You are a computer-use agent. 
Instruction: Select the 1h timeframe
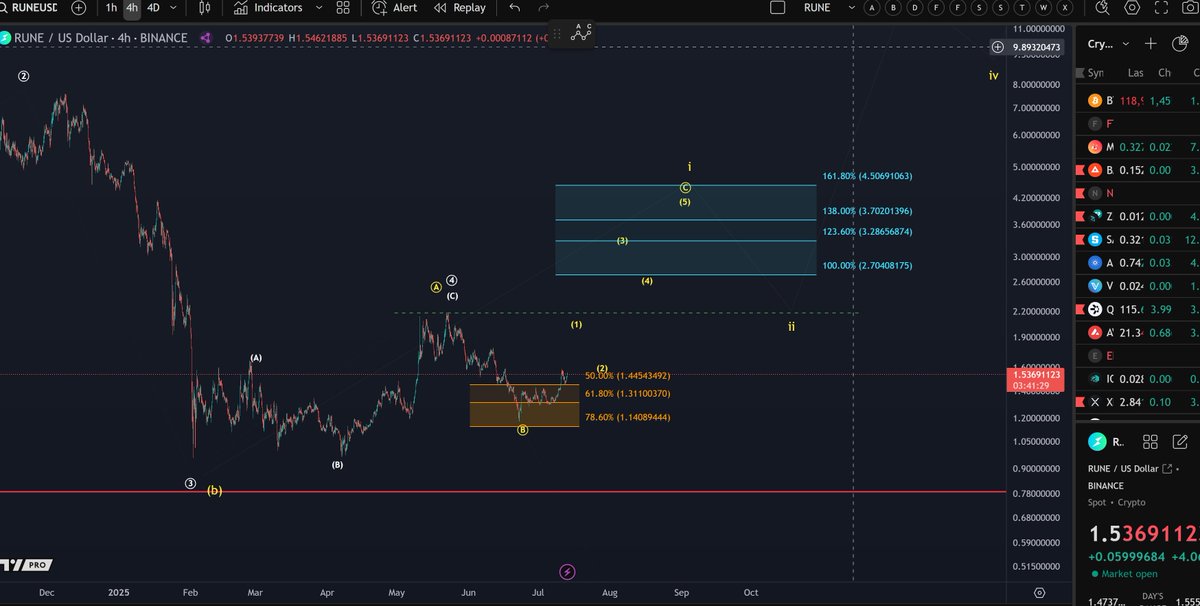coord(111,7)
